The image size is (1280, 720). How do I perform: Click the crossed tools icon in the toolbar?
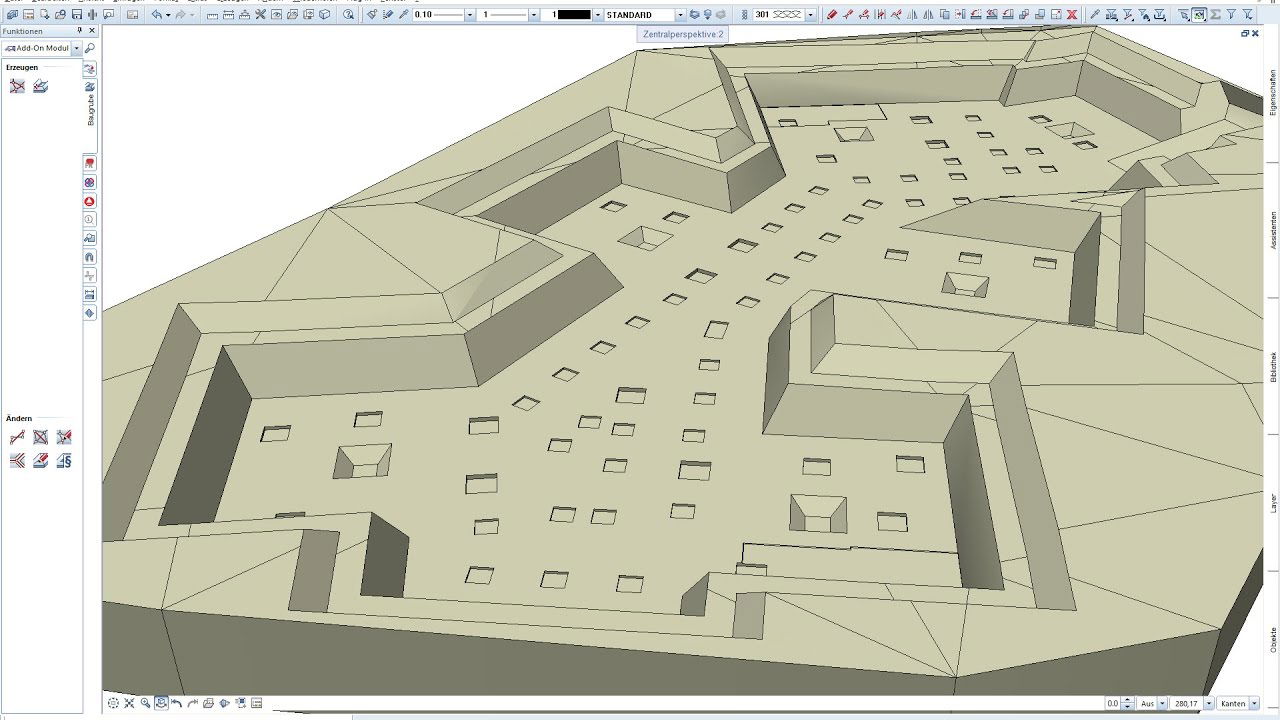coord(260,15)
